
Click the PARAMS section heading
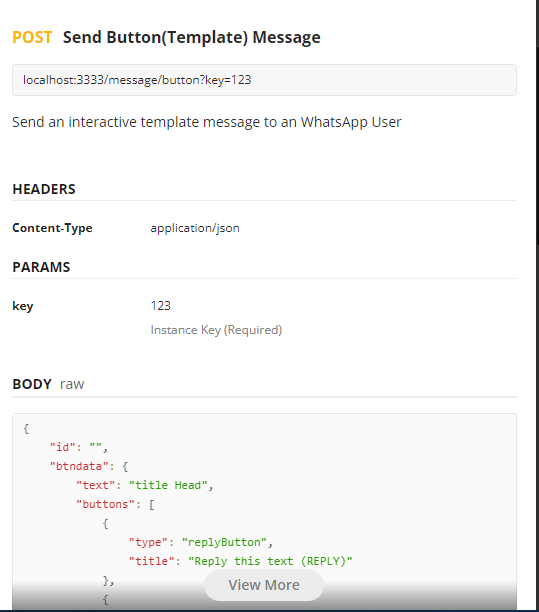click(x=41, y=267)
